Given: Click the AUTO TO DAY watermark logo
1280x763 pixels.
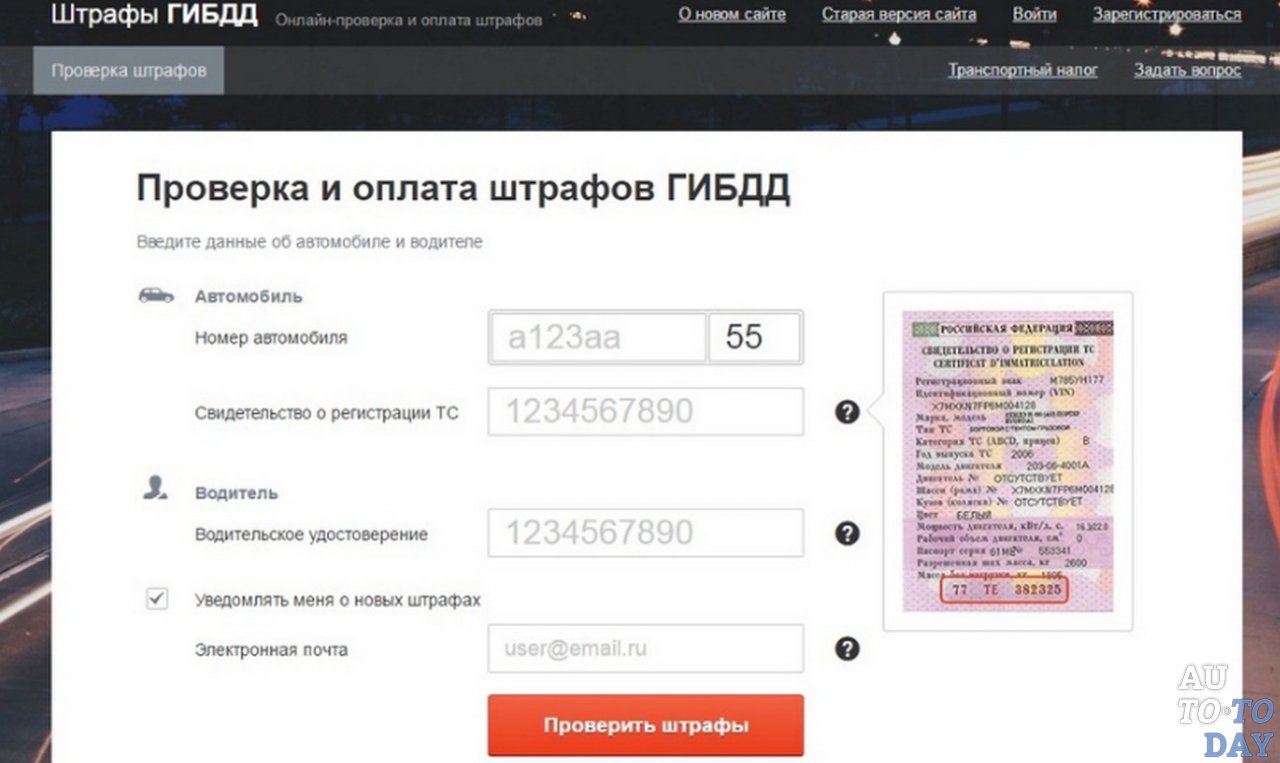Looking at the screenshot, I should 1225,711.
